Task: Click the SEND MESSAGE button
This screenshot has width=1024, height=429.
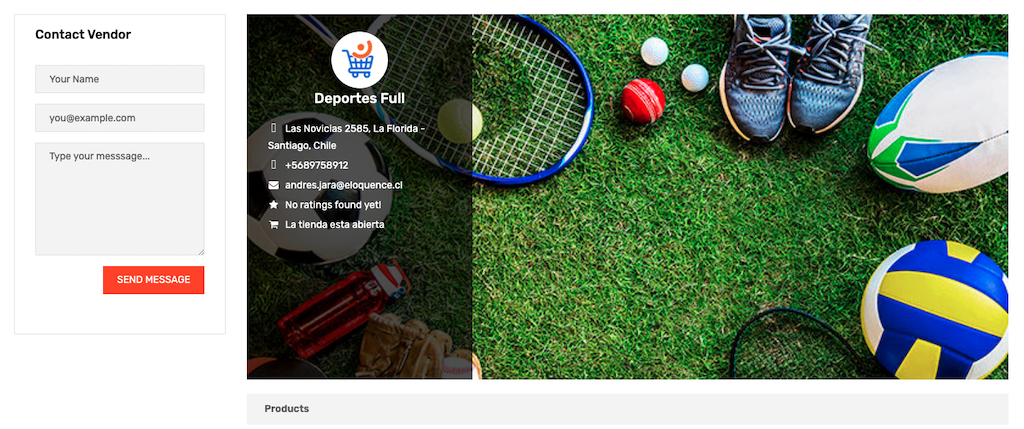Action: click(153, 279)
